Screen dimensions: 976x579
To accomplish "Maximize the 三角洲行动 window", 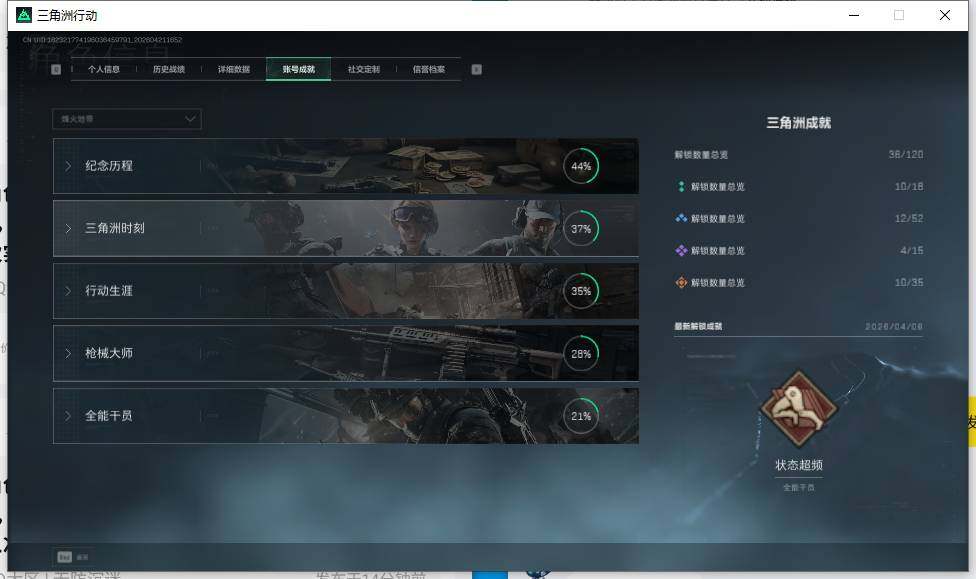I will point(899,15).
